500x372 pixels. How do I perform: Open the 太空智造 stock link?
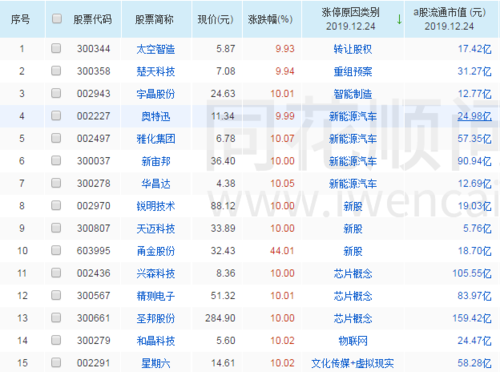[x=156, y=49]
